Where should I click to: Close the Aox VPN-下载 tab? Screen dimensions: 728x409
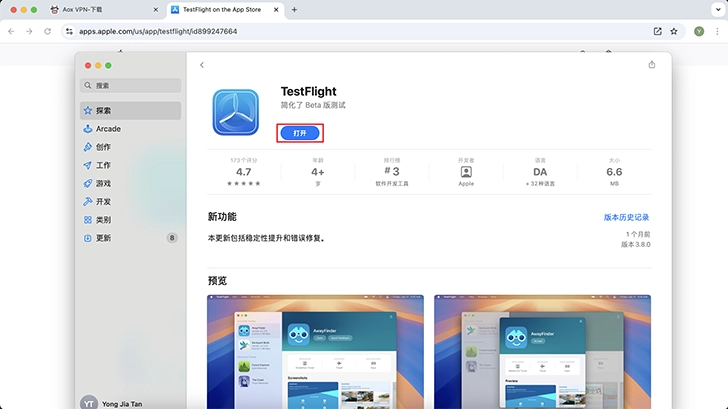coord(156,9)
